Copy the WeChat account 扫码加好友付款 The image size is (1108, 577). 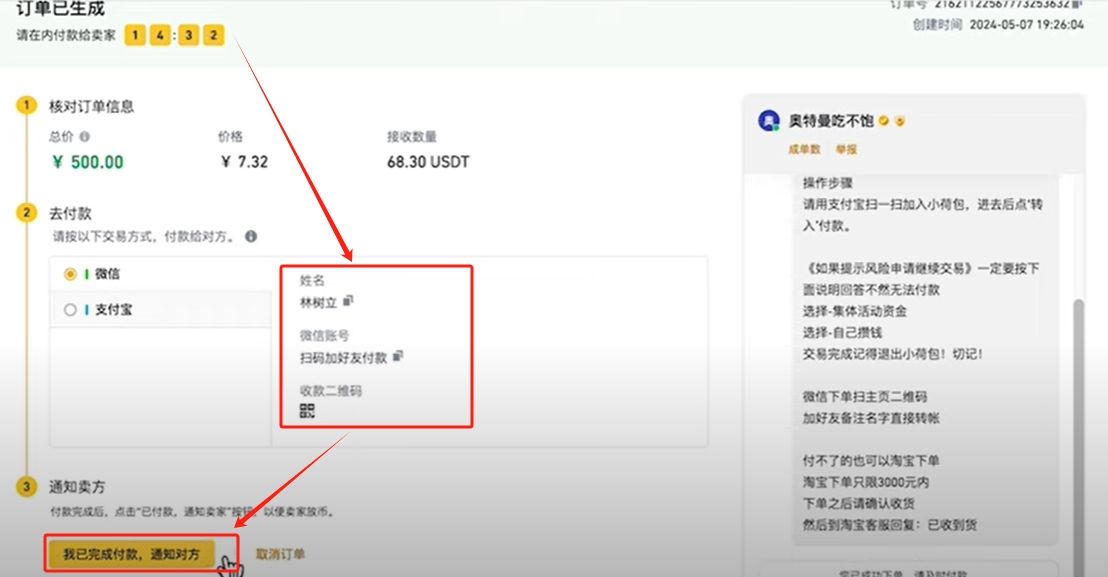[398, 355]
